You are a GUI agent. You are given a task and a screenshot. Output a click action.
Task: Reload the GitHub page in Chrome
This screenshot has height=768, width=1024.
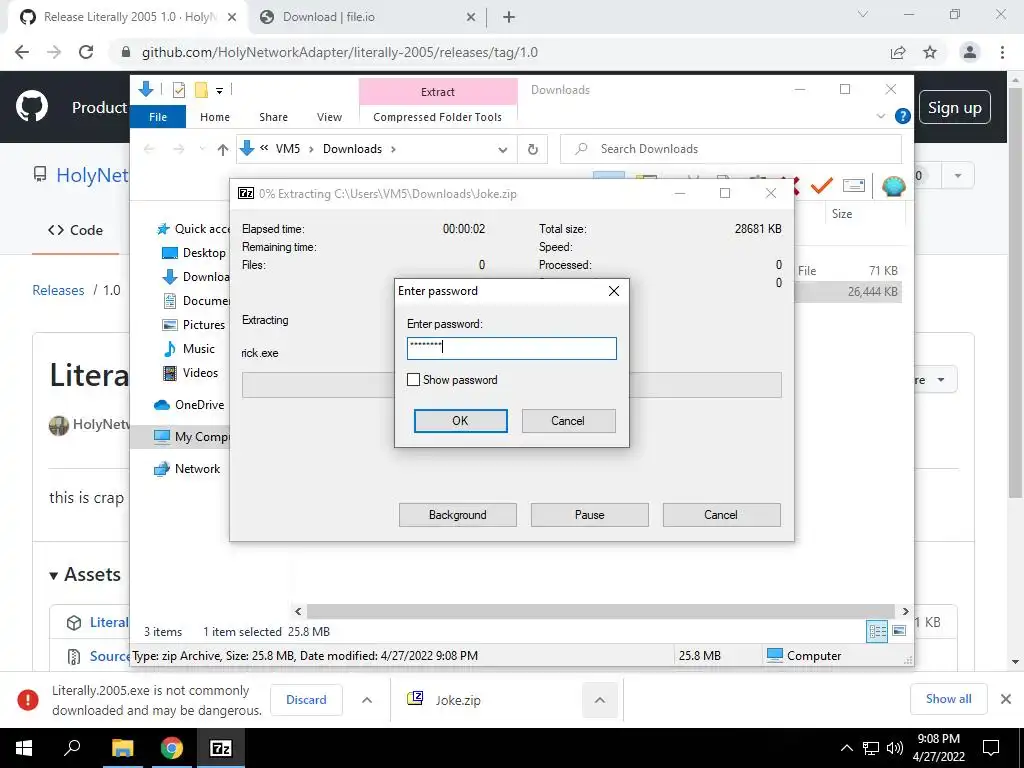tap(86, 52)
